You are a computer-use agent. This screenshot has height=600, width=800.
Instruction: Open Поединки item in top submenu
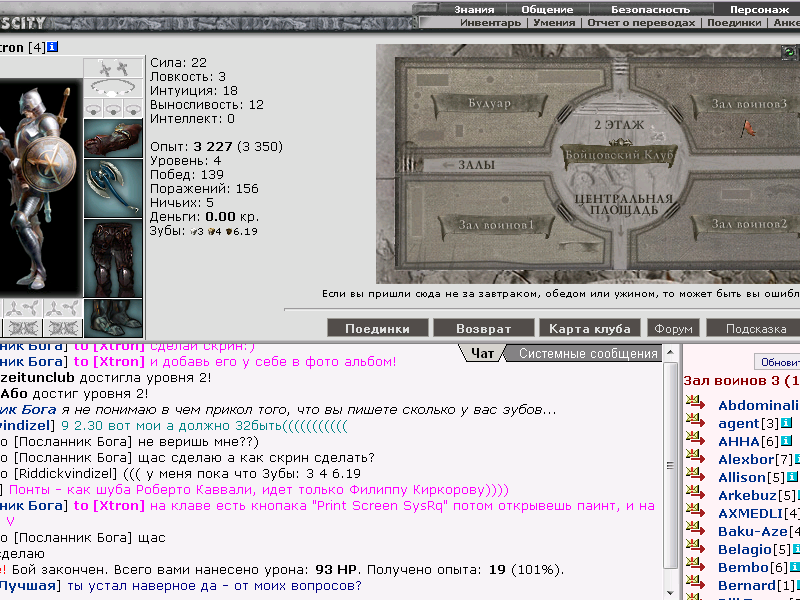[734, 22]
